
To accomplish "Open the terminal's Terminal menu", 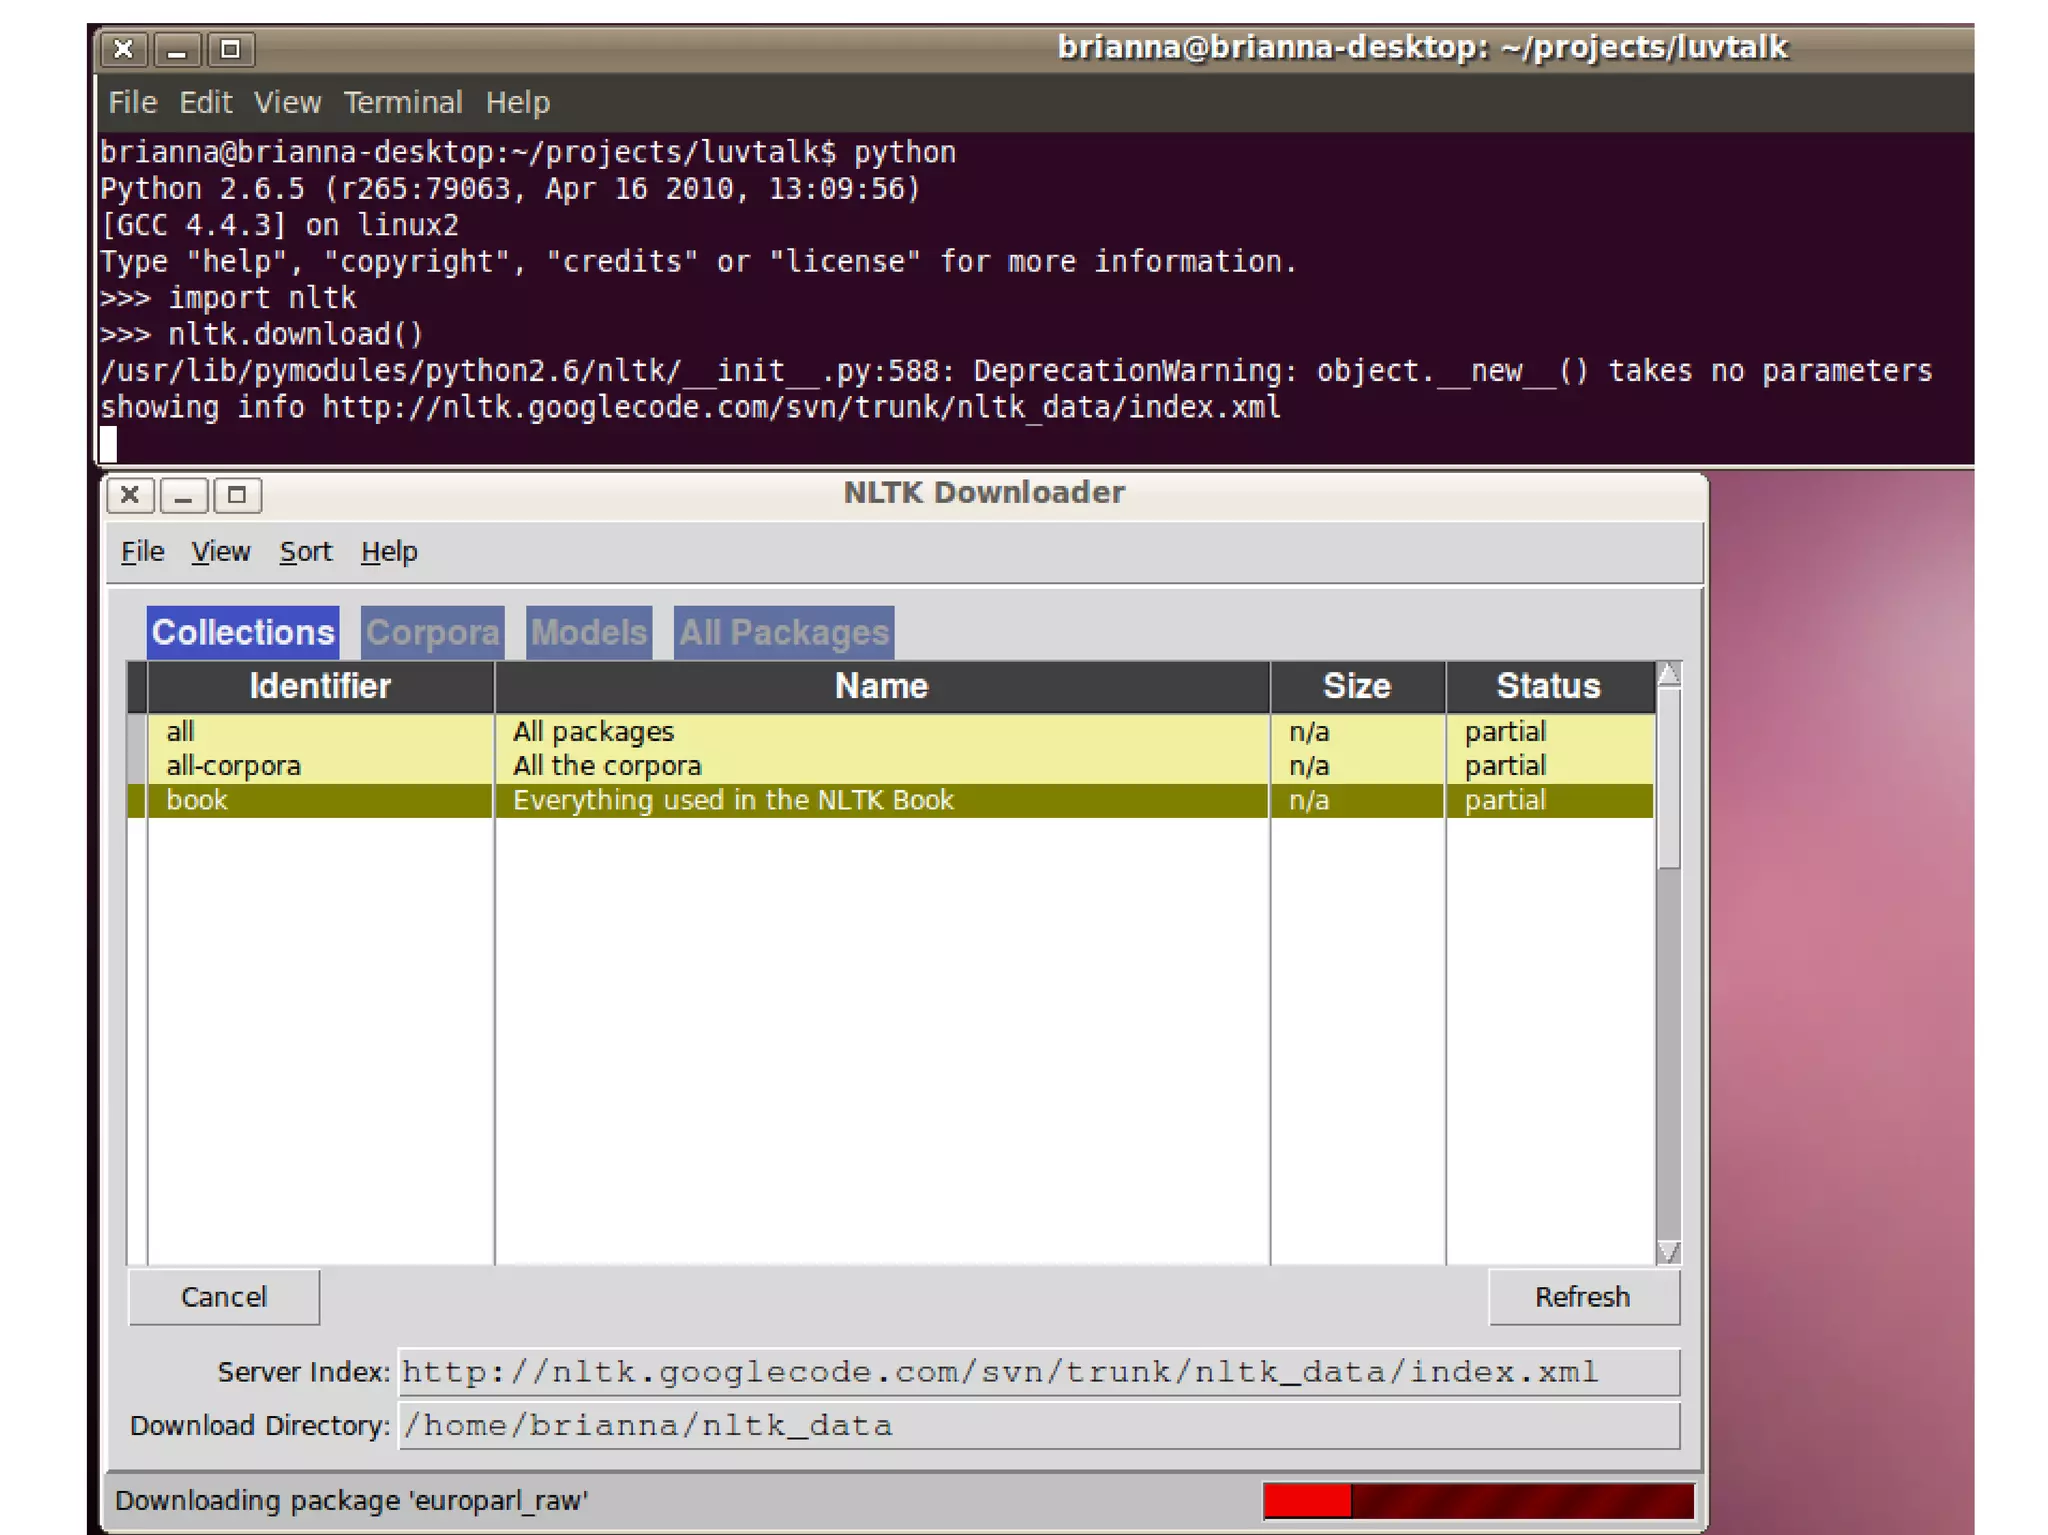I will pos(402,102).
